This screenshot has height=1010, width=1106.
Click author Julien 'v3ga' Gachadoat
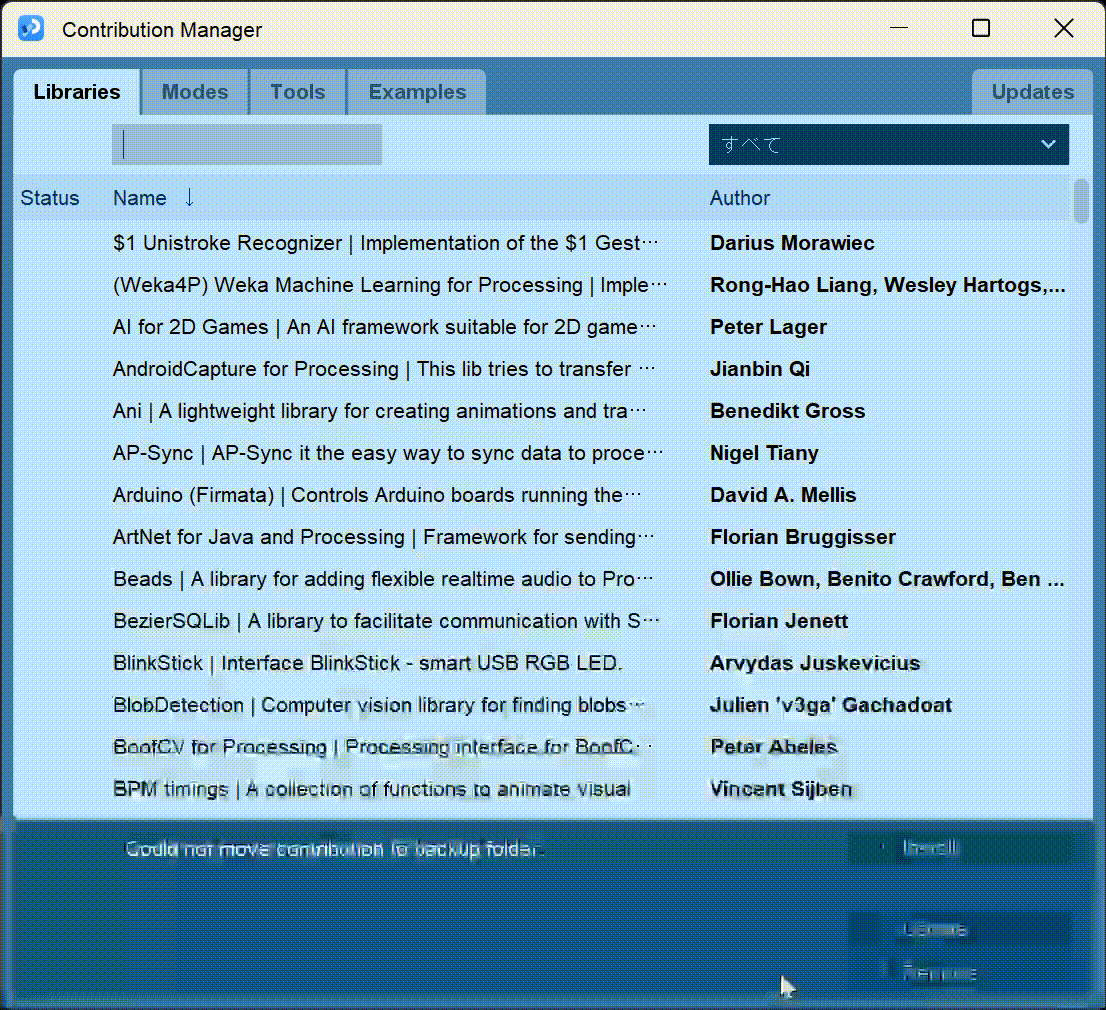click(831, 705)
